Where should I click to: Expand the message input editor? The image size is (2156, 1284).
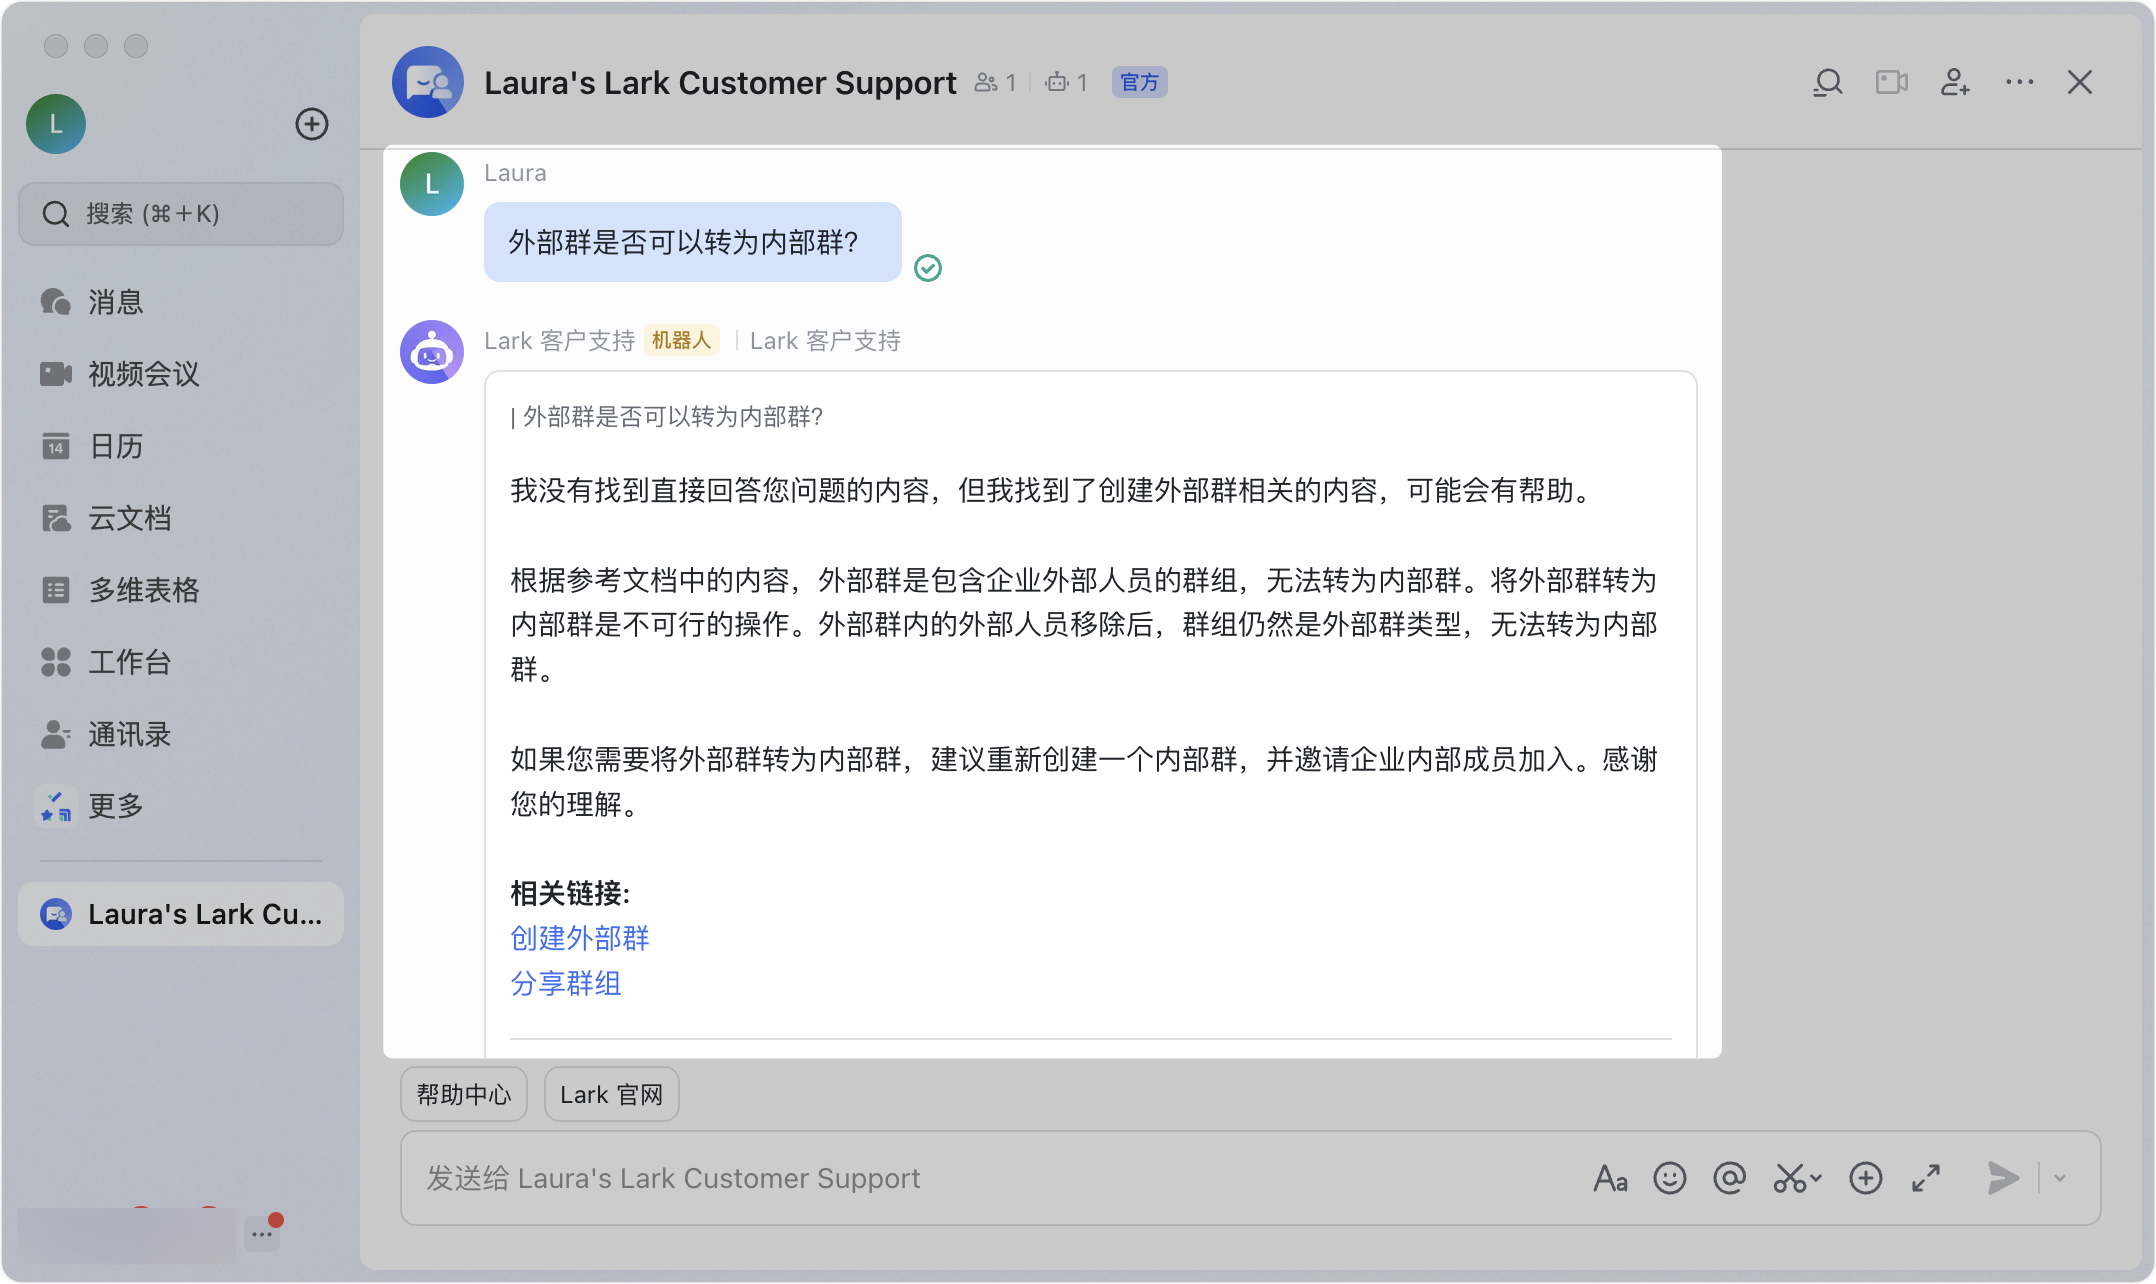1925,1178
